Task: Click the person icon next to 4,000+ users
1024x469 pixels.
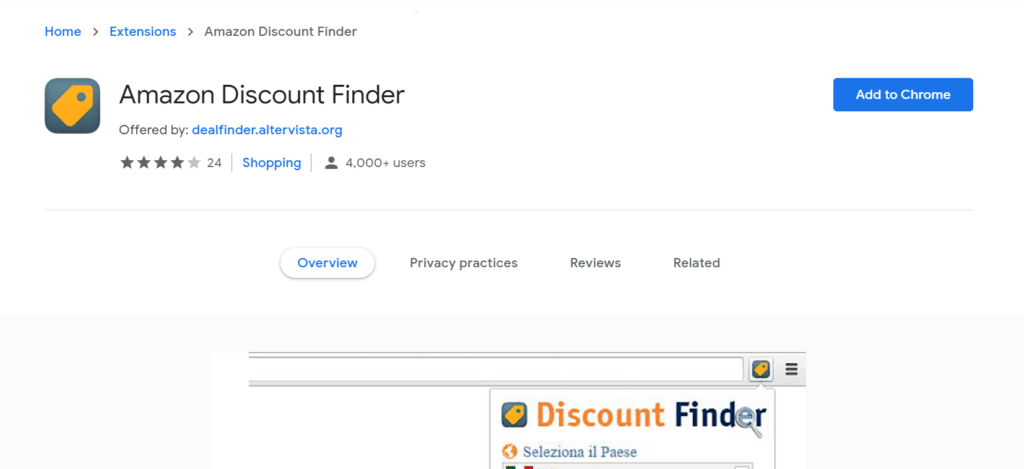Action: [x=331, y=163]
